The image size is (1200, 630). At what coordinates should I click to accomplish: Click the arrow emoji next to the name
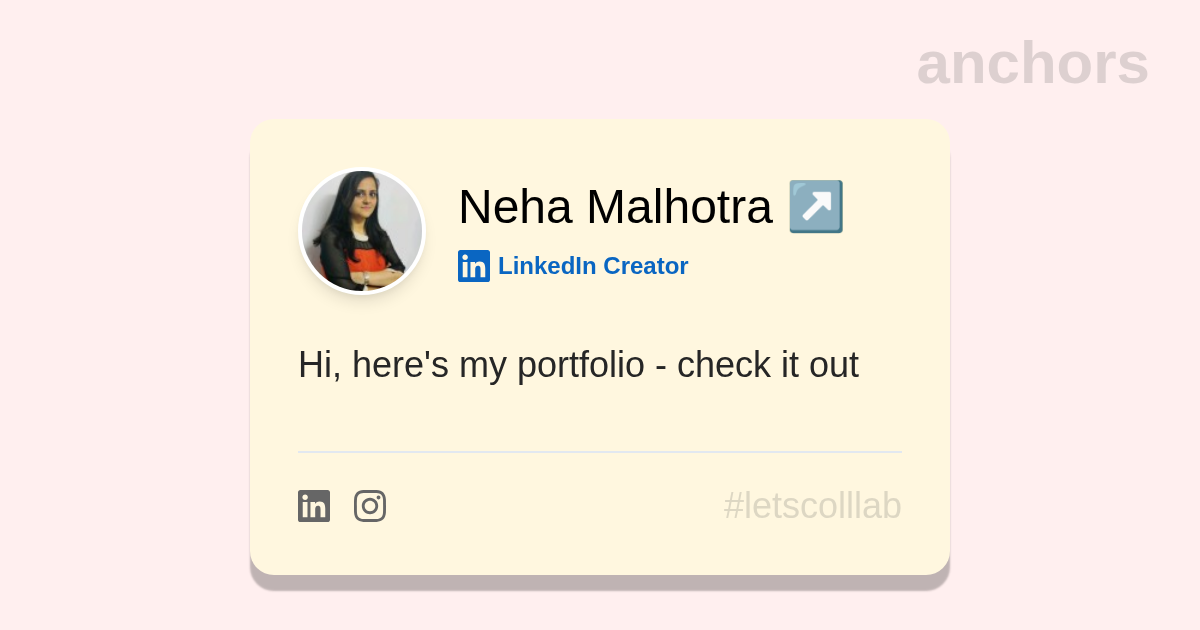pos(816,207)
